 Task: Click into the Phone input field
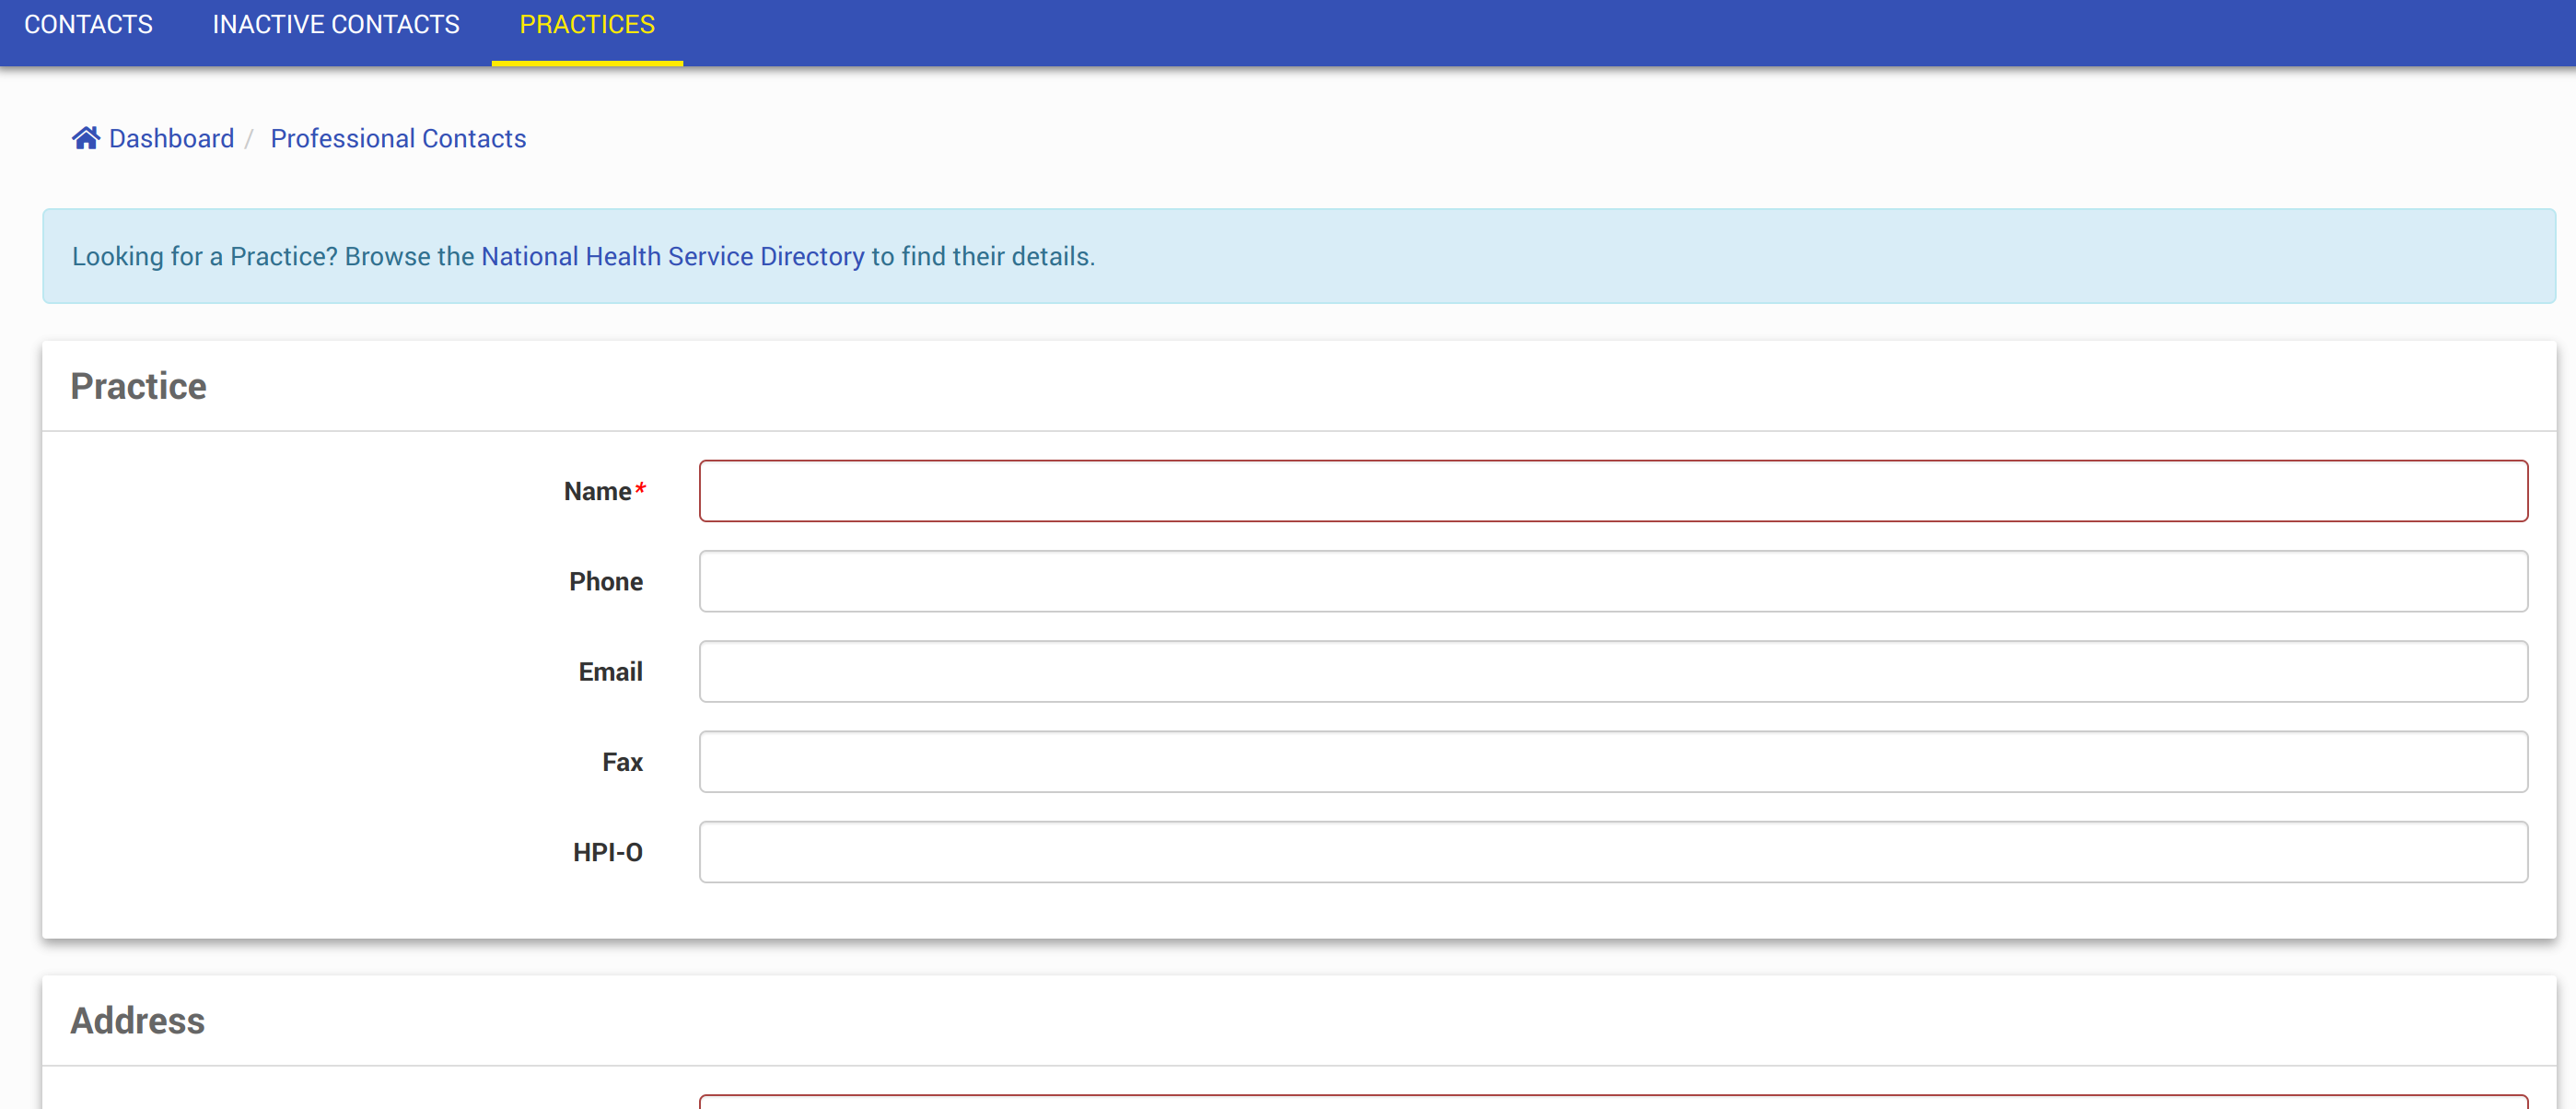click(x=1612, y=581)
